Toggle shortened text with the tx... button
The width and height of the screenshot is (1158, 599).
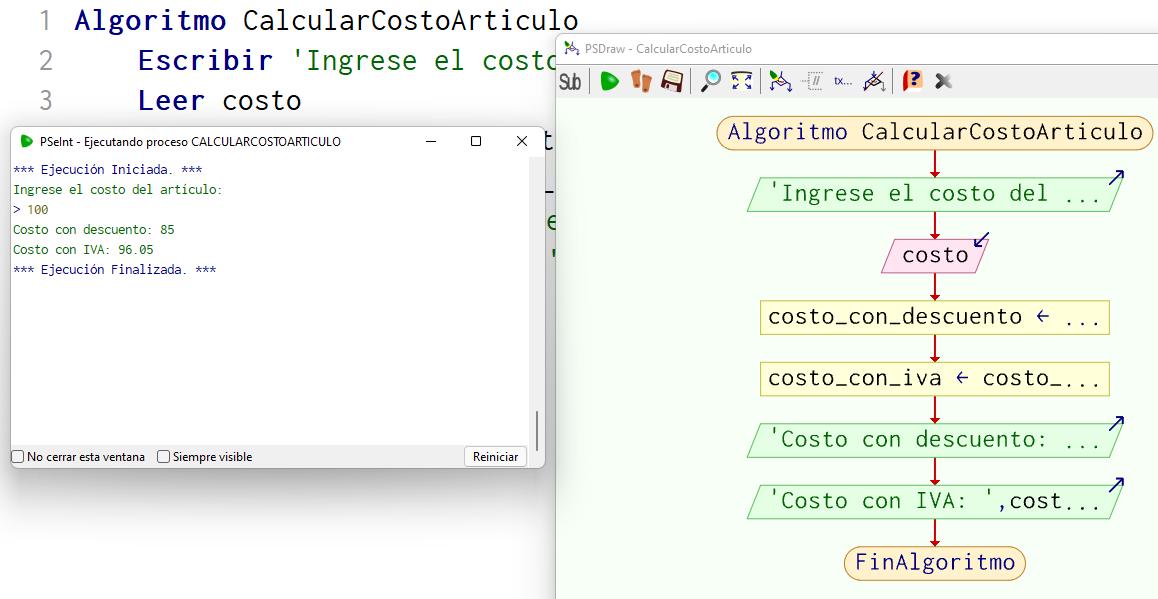click(x=843, y=82)
